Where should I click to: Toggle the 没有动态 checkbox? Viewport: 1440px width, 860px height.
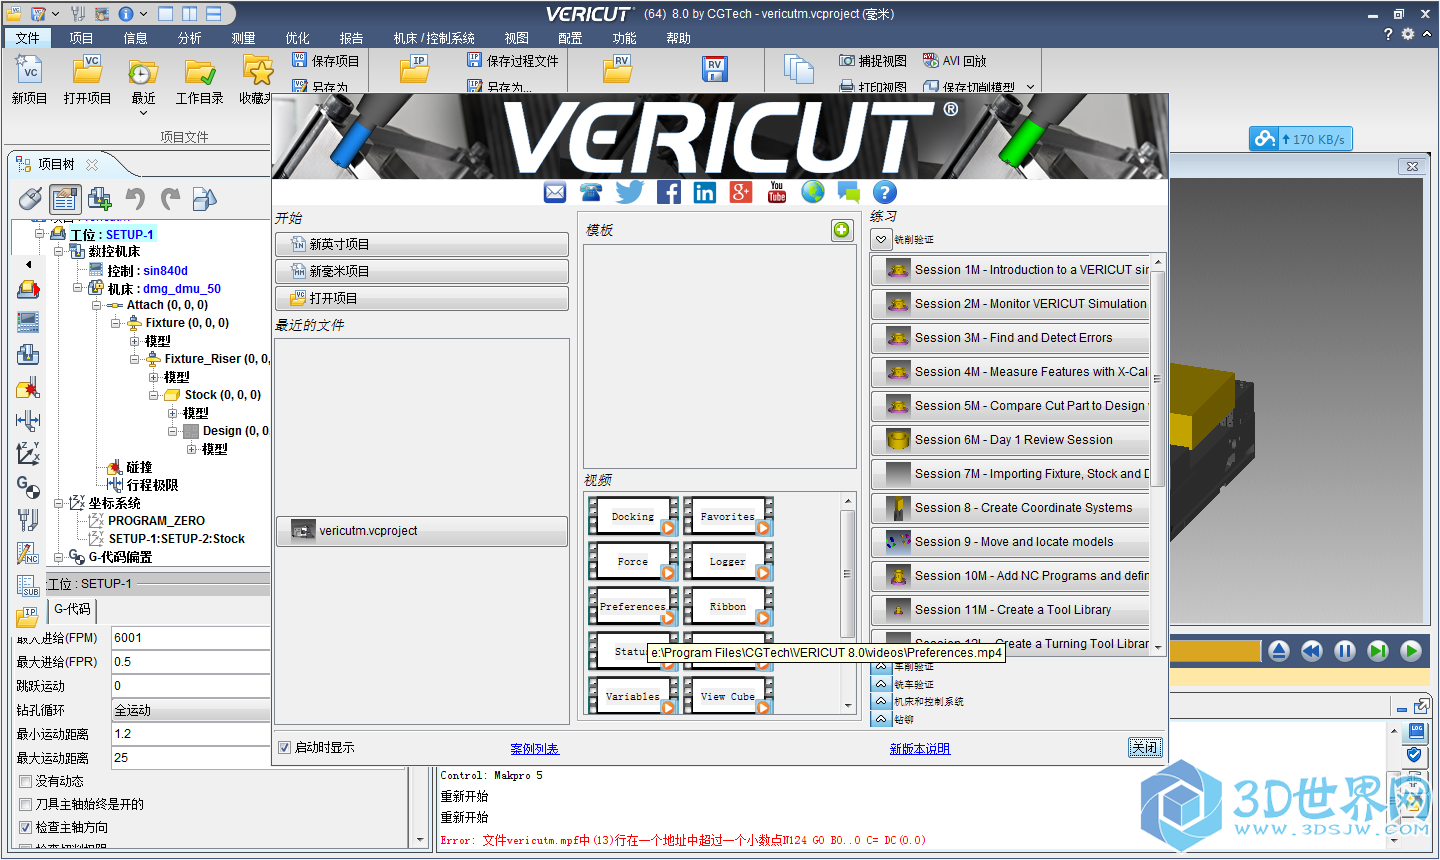pos(26,781)
